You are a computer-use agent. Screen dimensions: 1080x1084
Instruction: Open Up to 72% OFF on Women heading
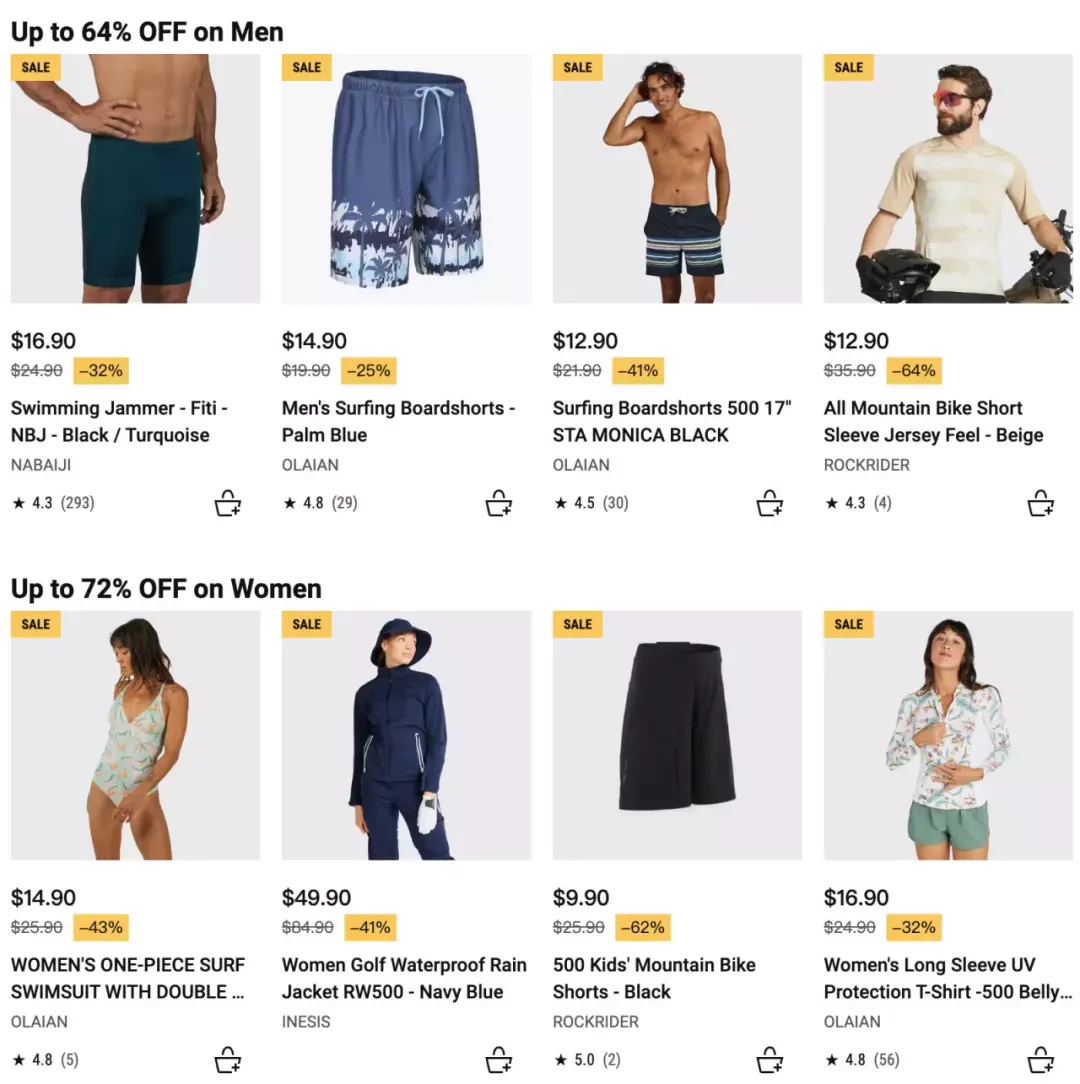point(166,588)
